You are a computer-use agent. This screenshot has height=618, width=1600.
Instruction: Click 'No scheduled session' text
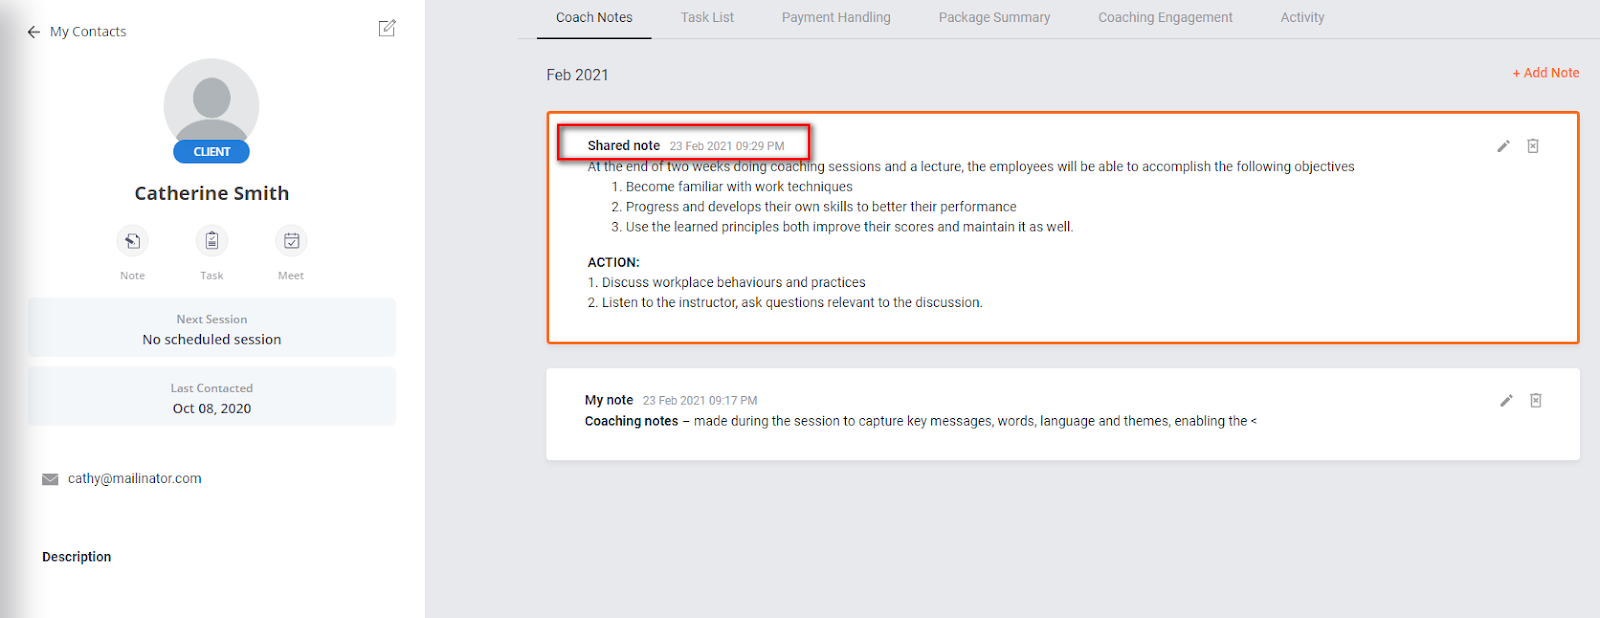pyautogui.click(x=212, y=340)
